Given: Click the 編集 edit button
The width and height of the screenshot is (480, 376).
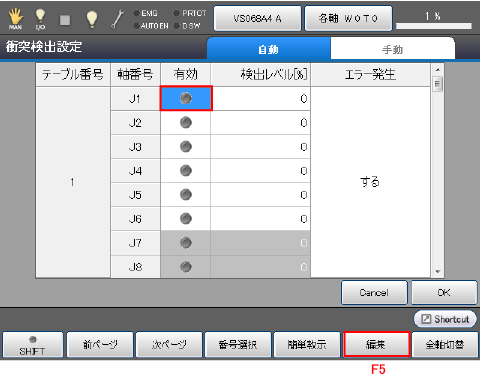Looking at the screenshot, I should 376,344.
